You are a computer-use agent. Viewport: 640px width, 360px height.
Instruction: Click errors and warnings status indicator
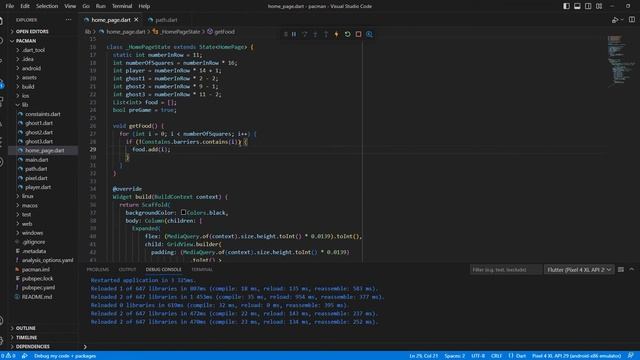click(x=8, y=356)
